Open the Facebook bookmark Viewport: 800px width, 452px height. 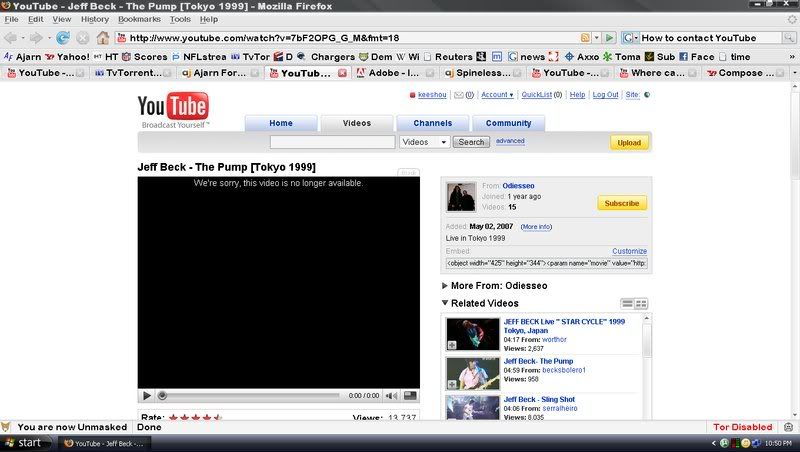(696, 57)
